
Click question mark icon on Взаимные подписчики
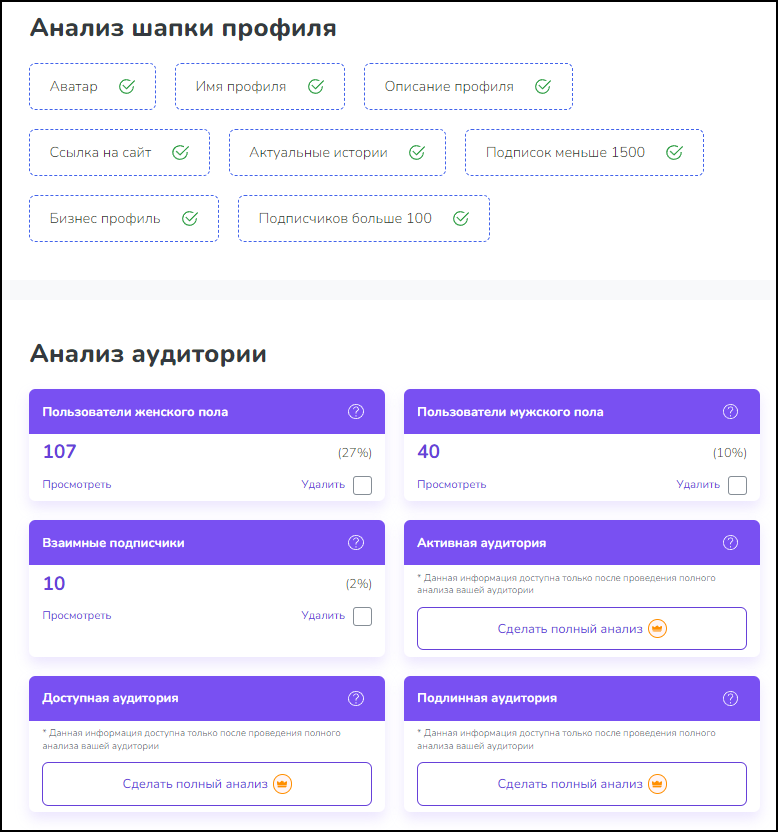(356, 543)
